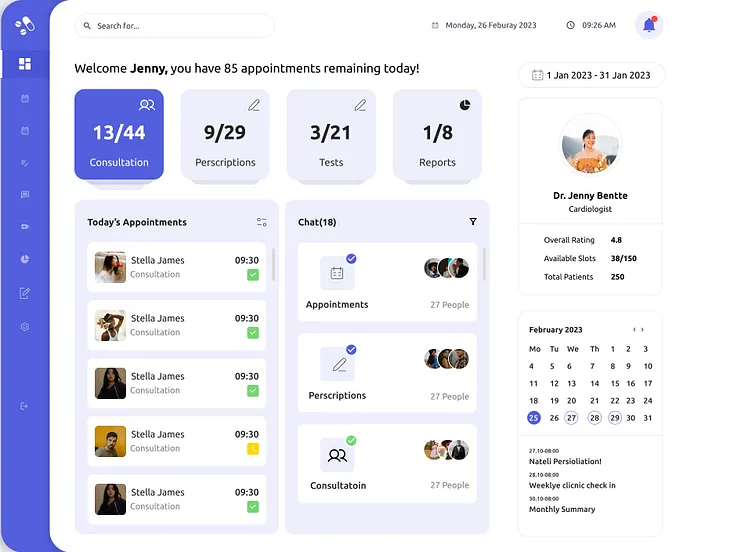752x552 pixels.
Task: Open the dashboard grid icon in sidebar
Action: (x=25, y=64)
